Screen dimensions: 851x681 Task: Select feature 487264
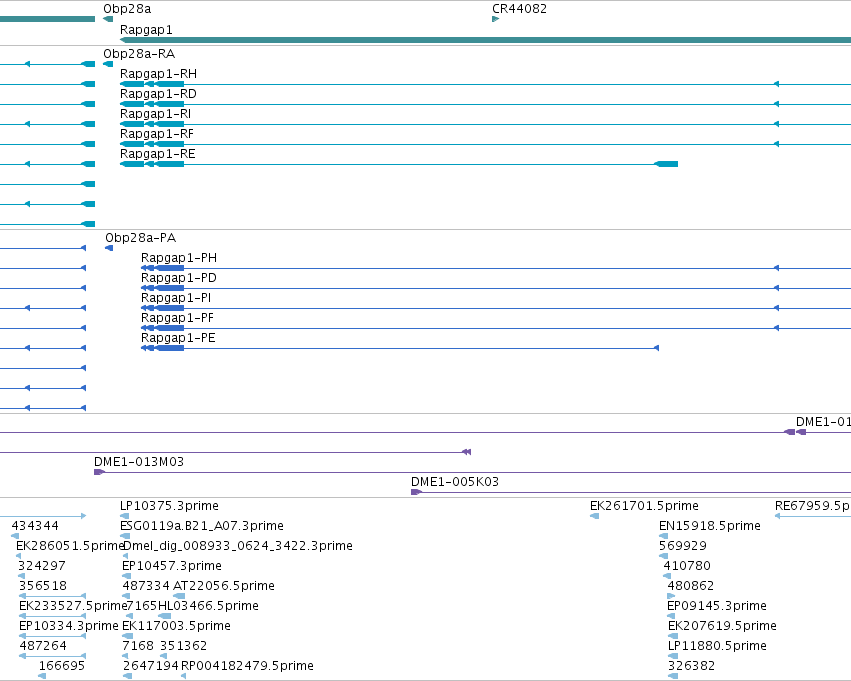point(43,646)
